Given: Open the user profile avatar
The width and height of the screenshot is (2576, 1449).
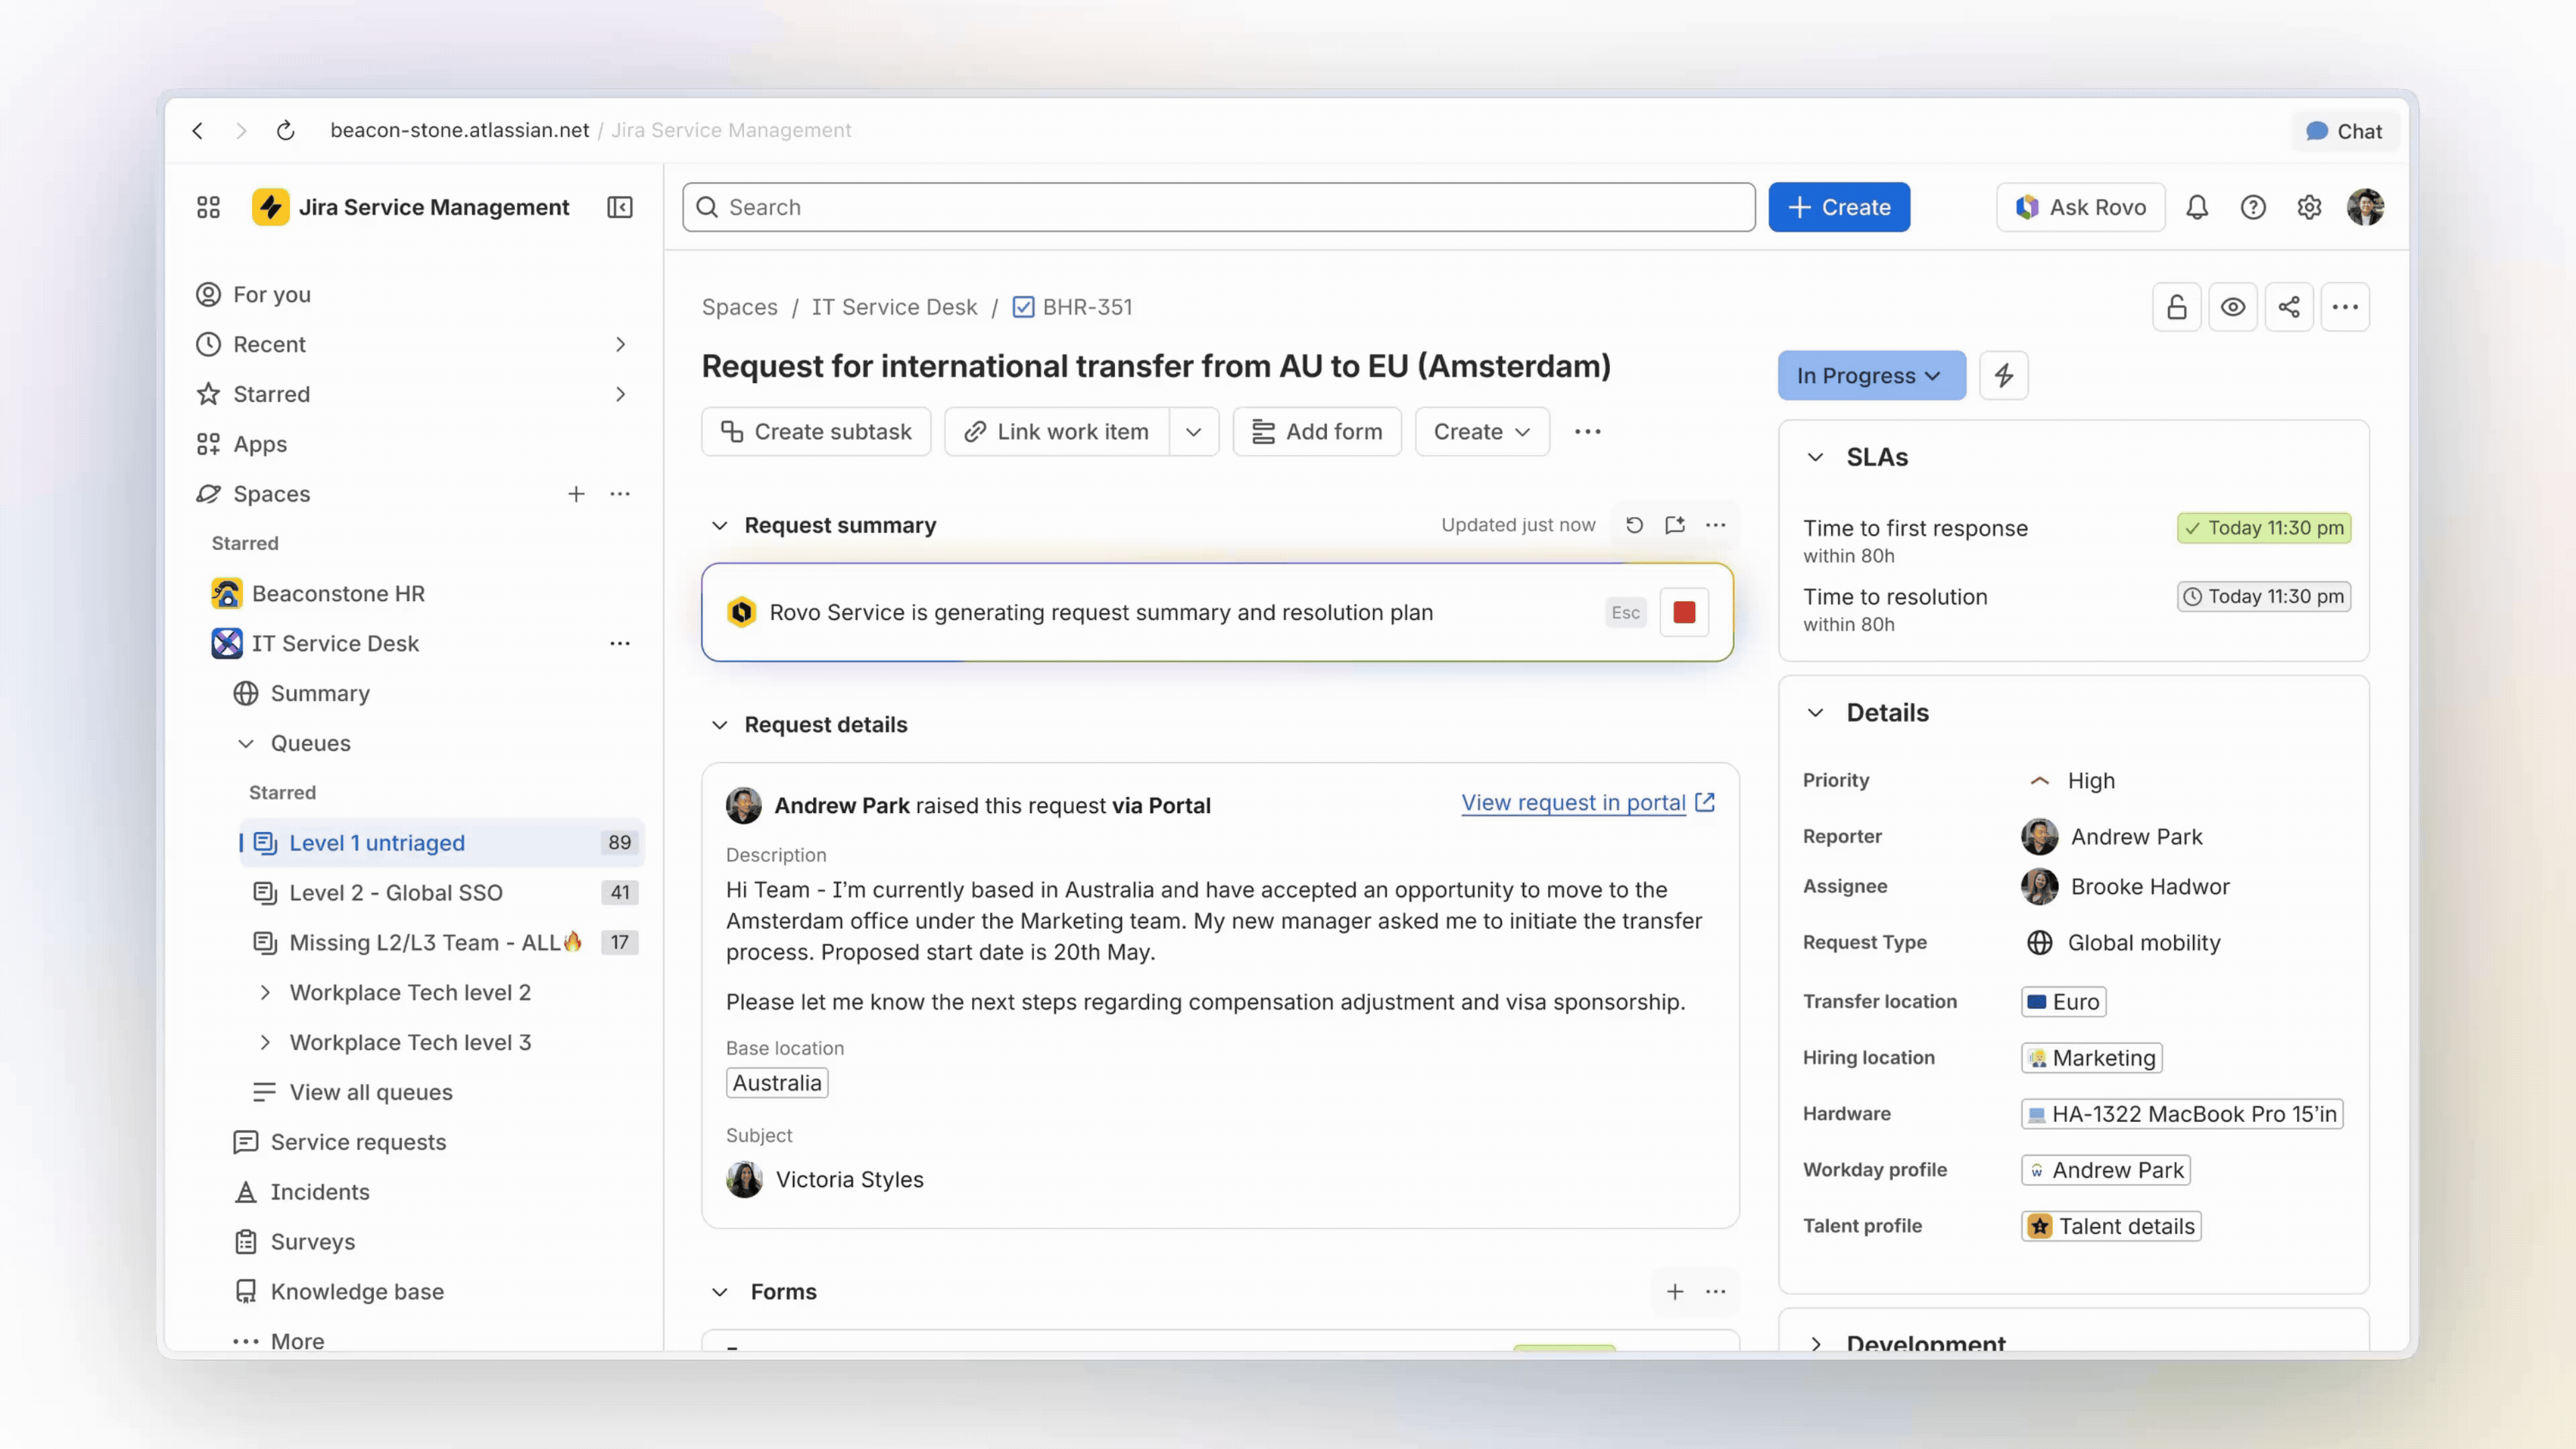Looking at the screenshot, I should (x=2365, y=207).
